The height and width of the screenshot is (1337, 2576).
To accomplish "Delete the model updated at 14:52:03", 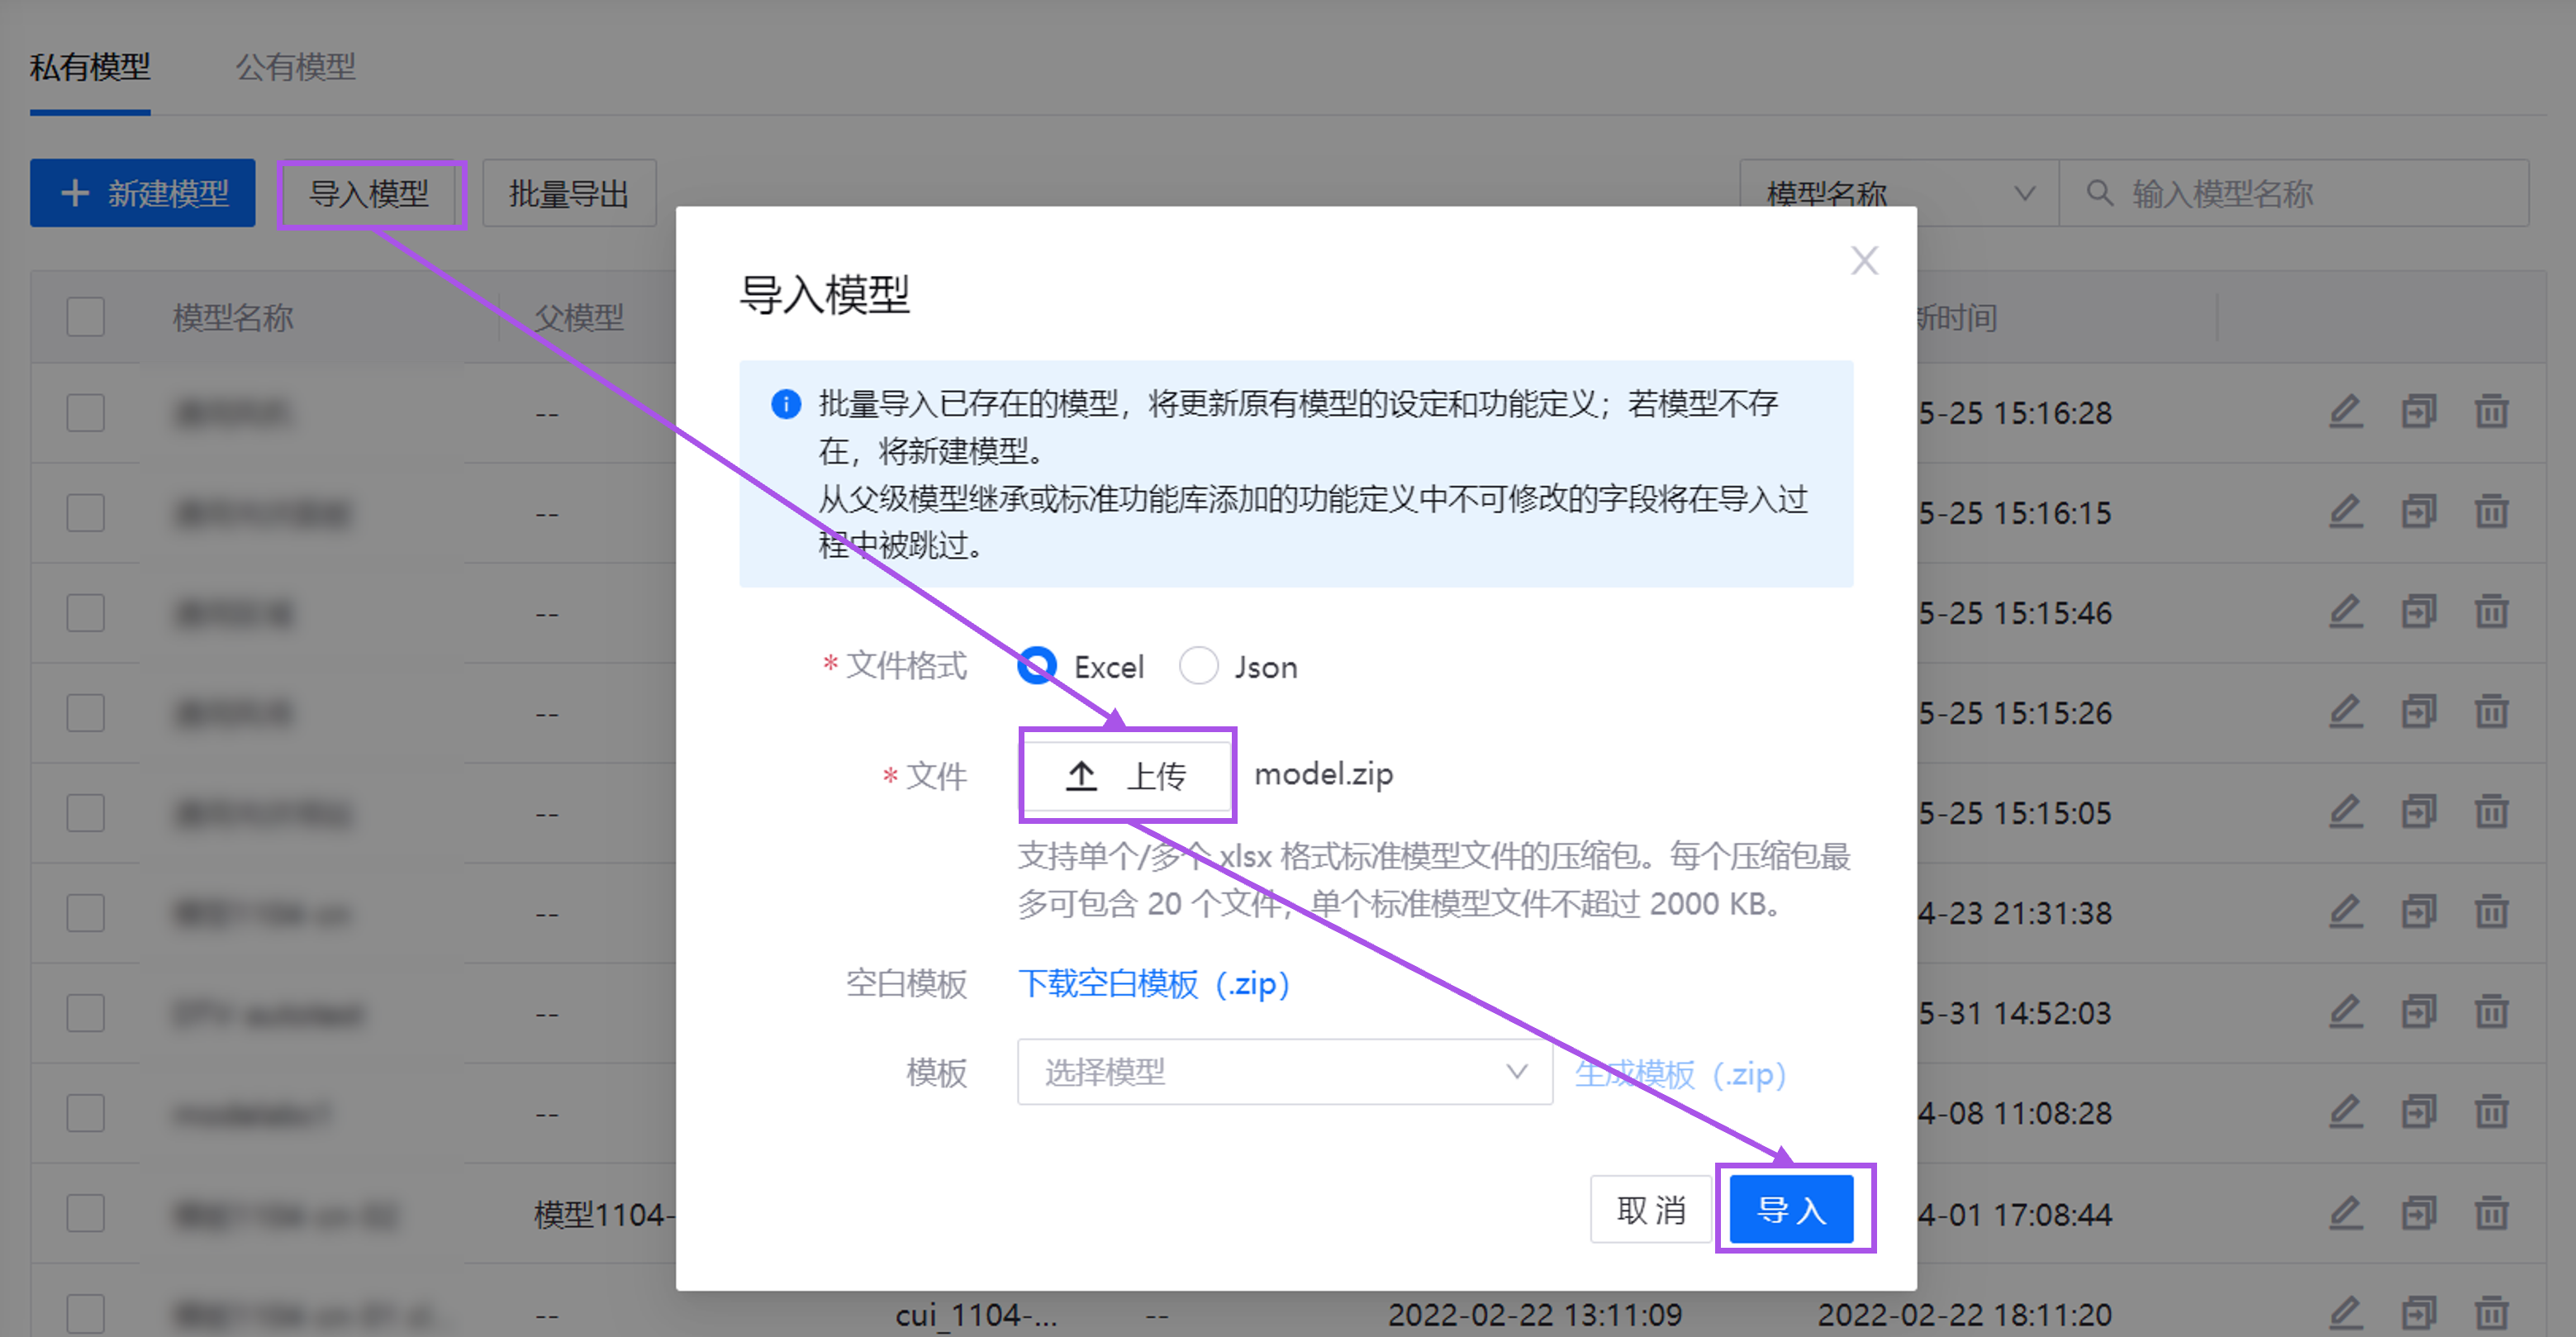I will (2491, 1012).
